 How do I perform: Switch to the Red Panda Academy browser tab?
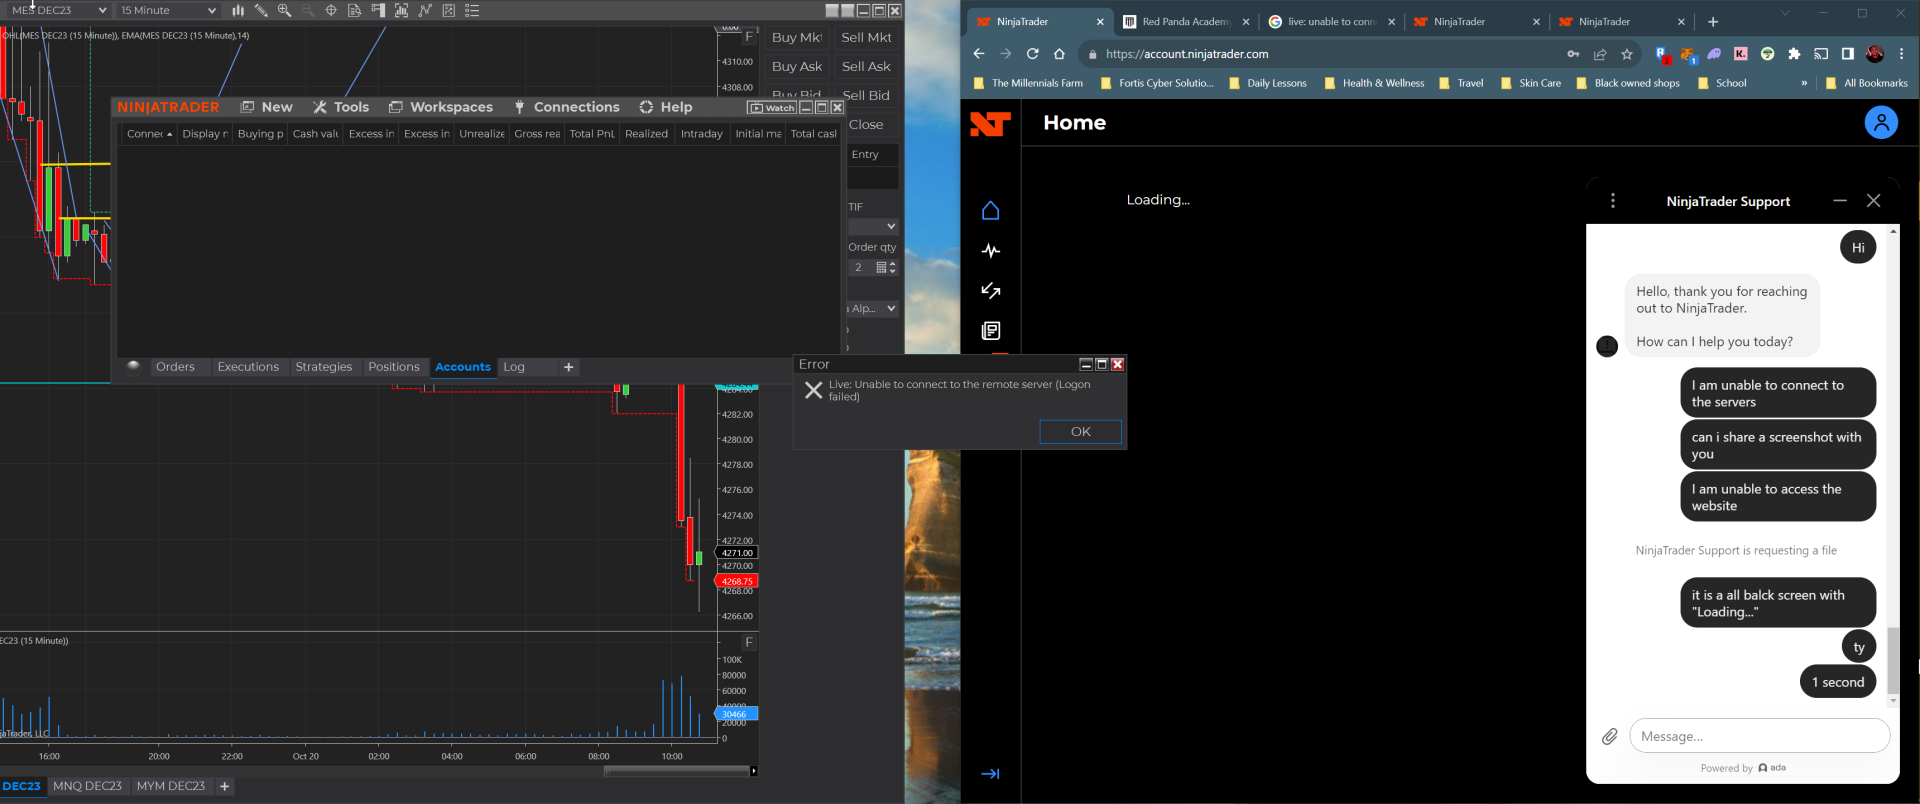point(1185,22)
